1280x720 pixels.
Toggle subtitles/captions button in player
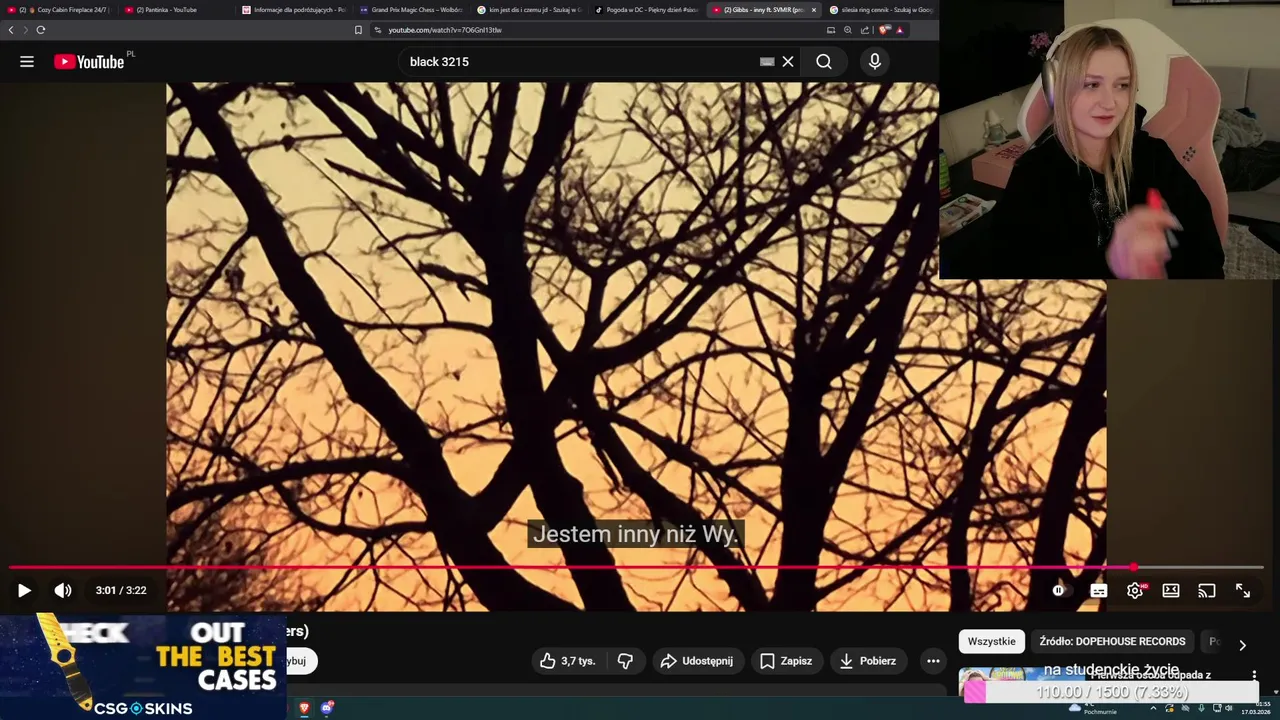pos(1099,590)
